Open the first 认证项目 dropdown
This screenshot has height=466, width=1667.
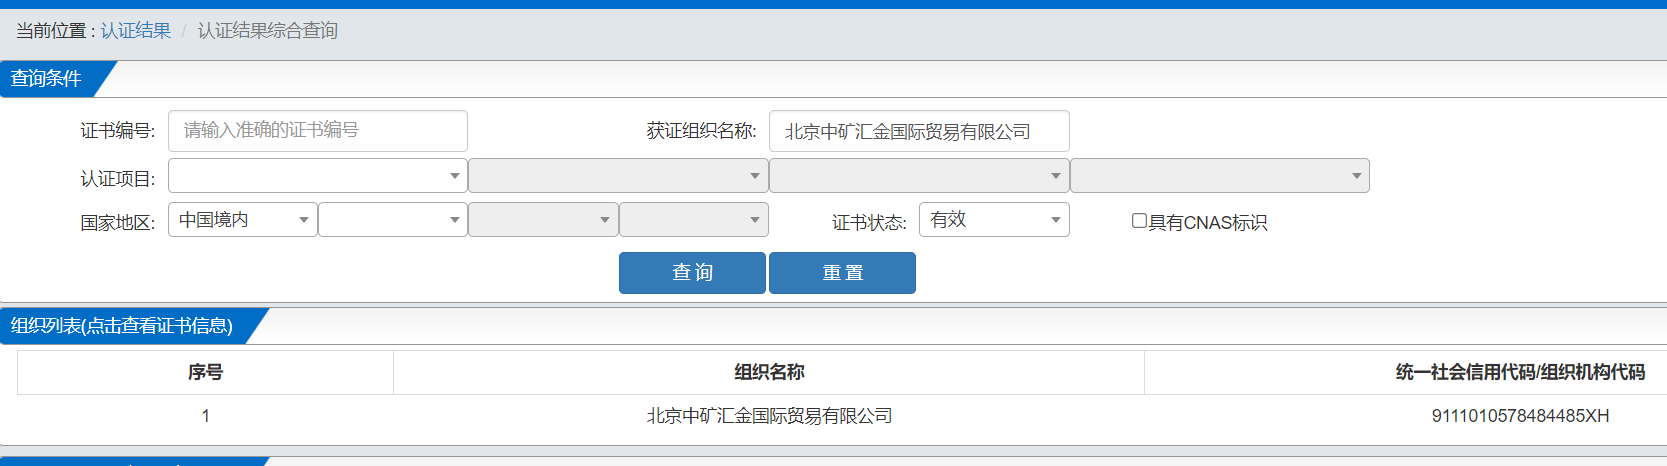tap(318, 176)
